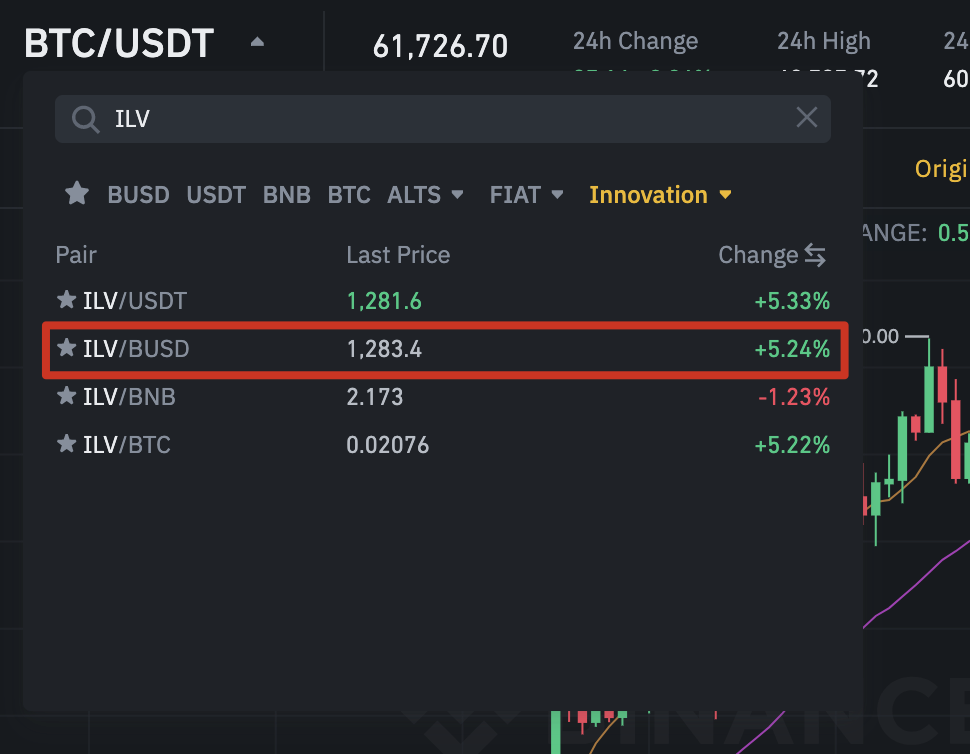The width and height of the screenshot is (970, 754).
Task: Click the Pair column header
Action: pyautogui.click(x=76, y=255)
